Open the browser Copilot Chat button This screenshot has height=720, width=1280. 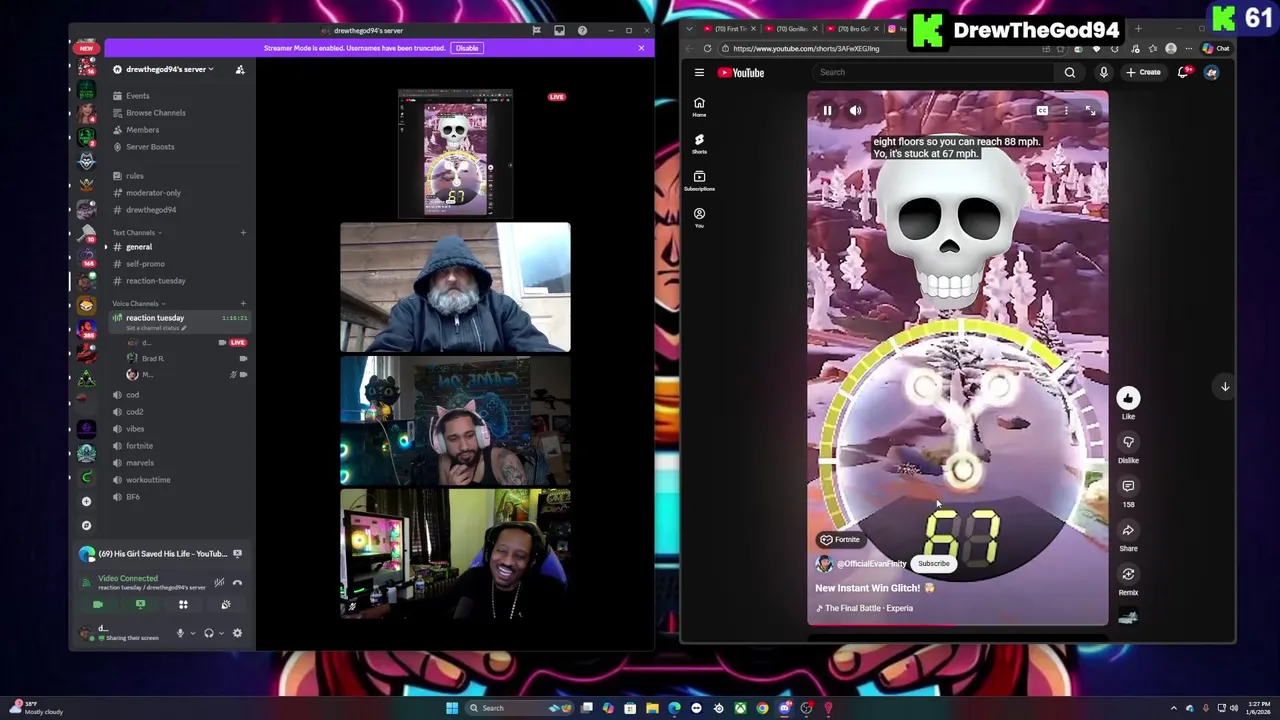(1217, 49)
